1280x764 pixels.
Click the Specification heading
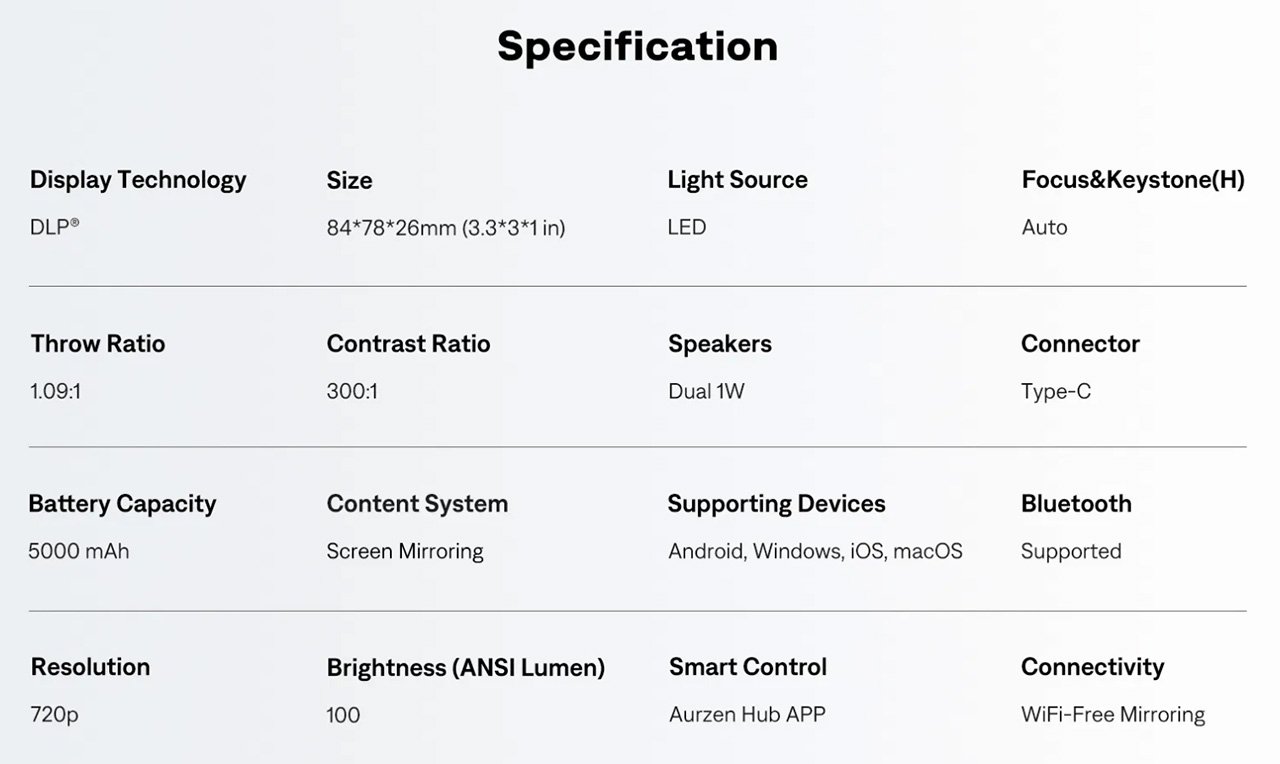[637, 47]
